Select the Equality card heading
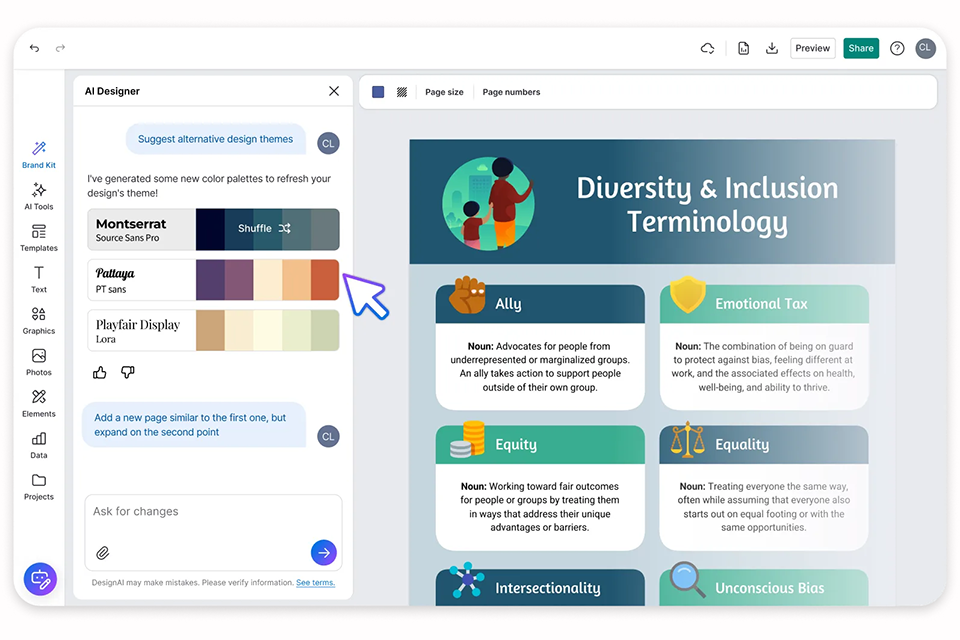 coord(742,445)
